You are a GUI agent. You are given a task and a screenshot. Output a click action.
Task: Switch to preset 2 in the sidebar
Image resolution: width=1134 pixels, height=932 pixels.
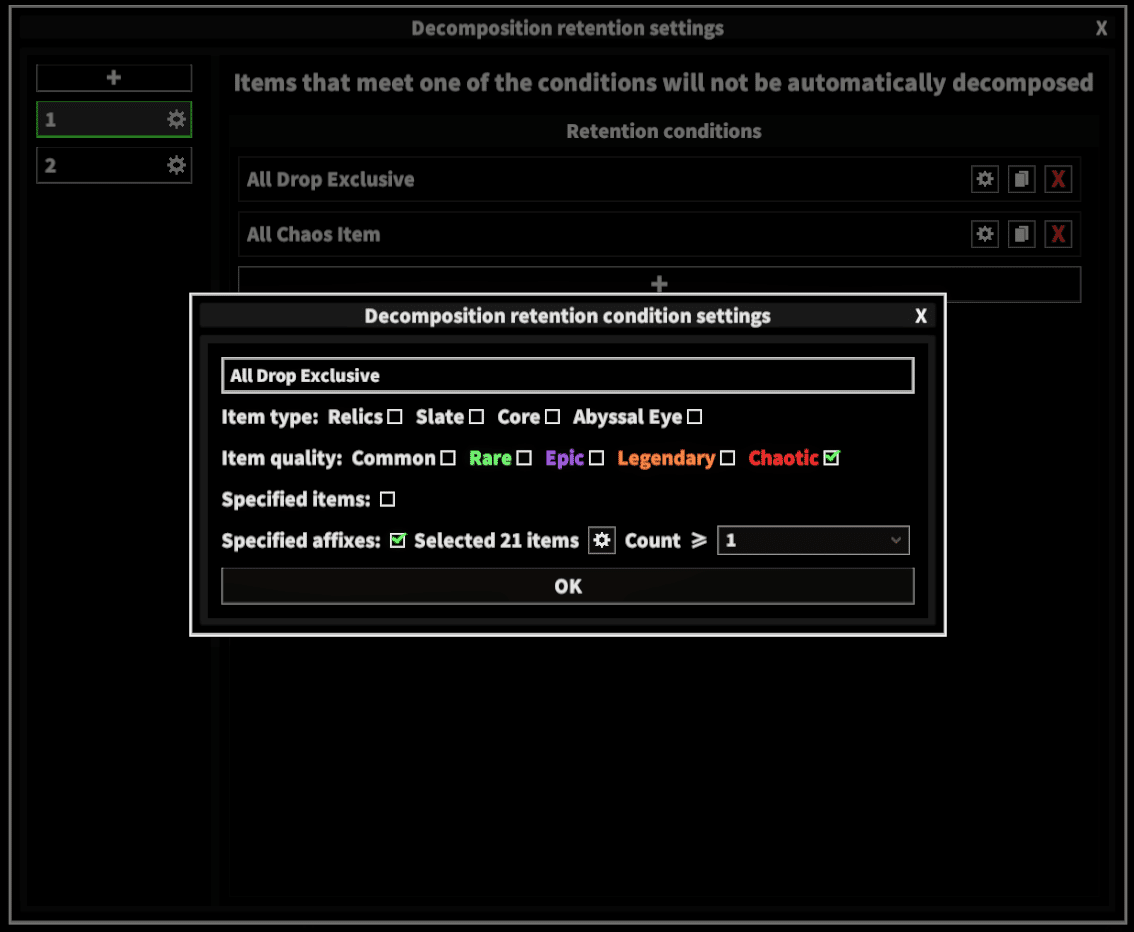[114, 166]
